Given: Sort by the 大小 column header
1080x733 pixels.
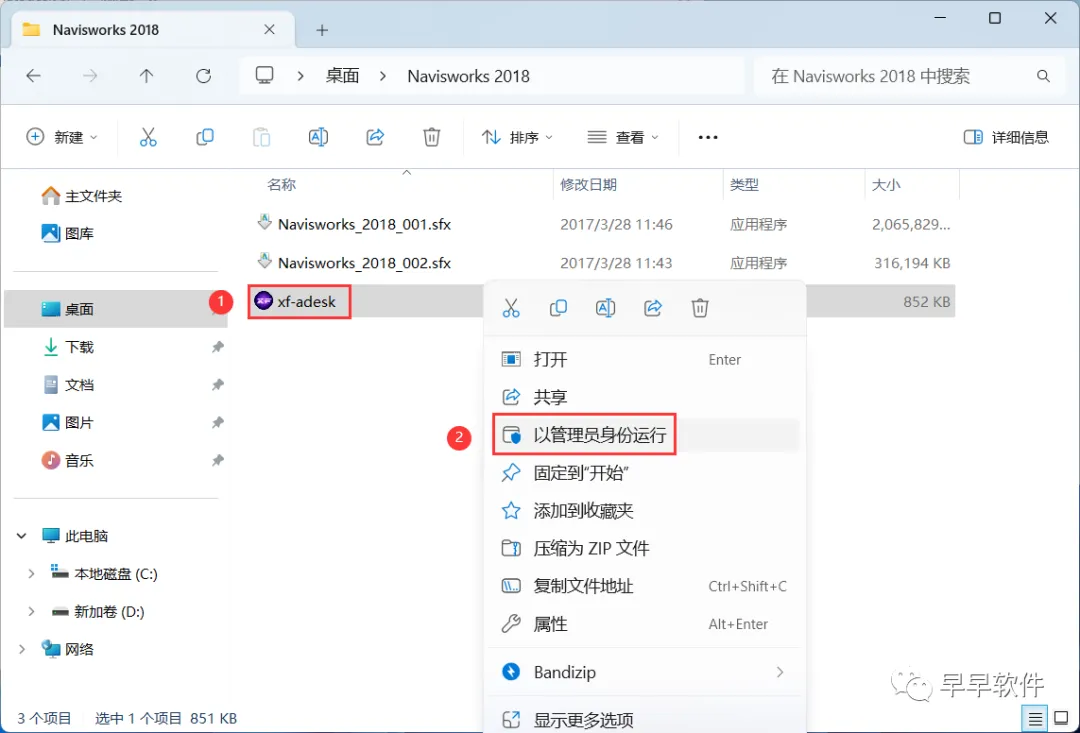Looking at the screenshot, I should (886, 185).
